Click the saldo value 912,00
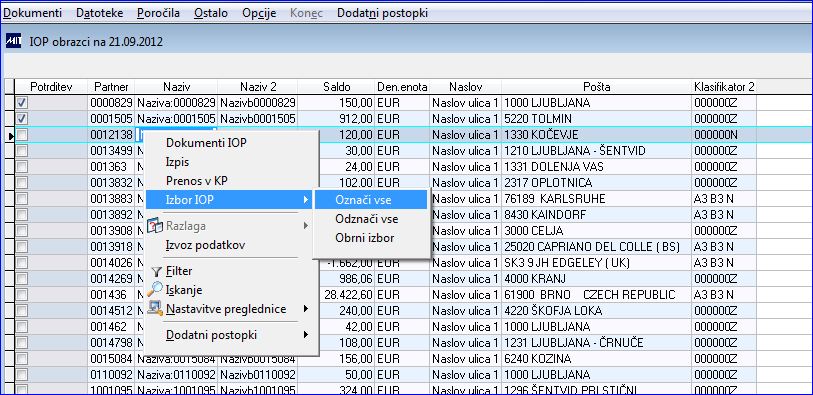Image resolution: width=813 pixels, height=395 pixels. click(337, 119)
